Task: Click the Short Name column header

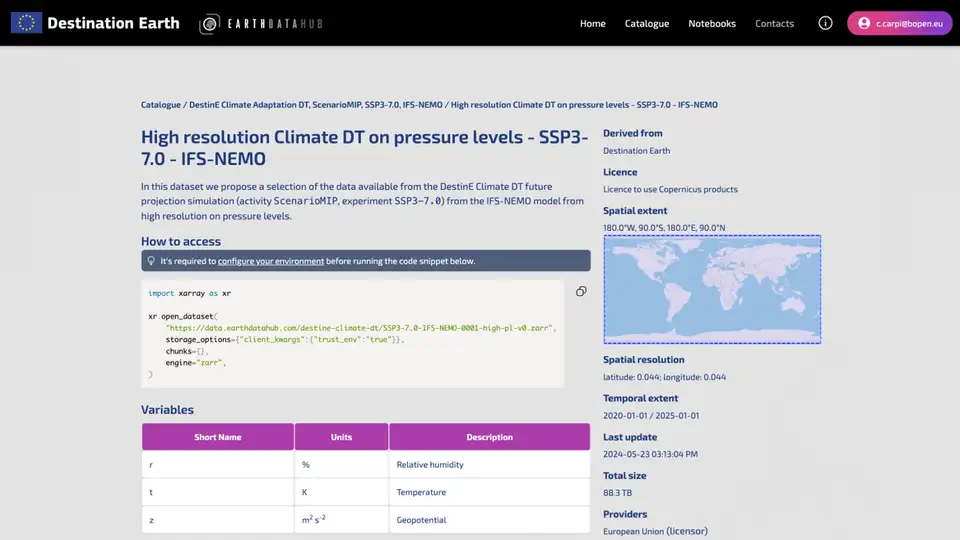Action: click(217, 437)
